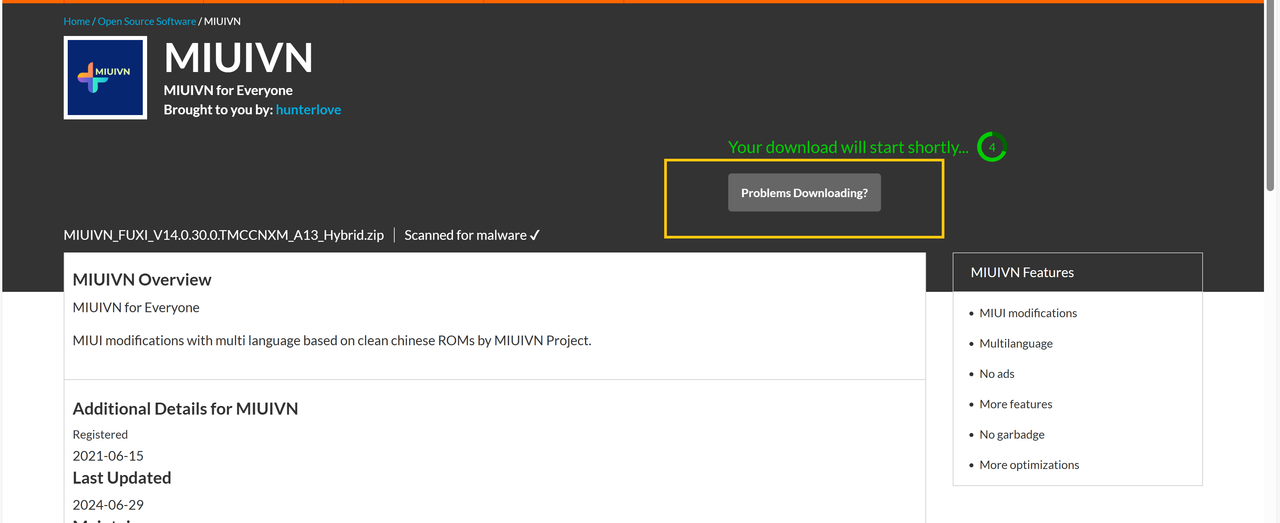Select No ads feature item
Viewport: 1280px width, 523px height.
997,374
